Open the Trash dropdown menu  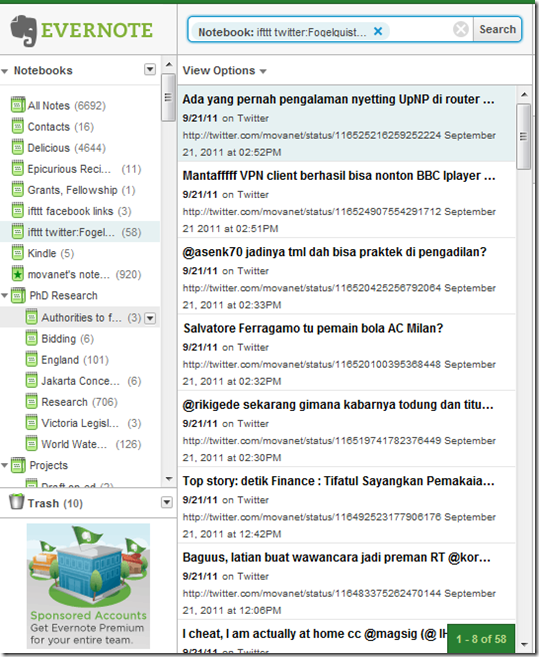point(167,502)
